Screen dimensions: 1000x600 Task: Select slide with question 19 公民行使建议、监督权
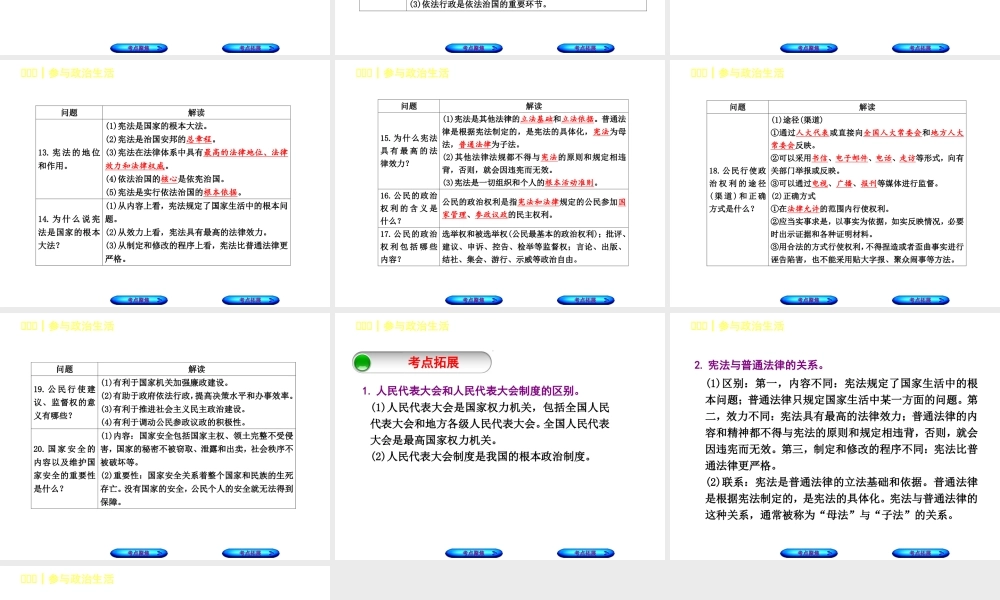[x=165, y=436]
